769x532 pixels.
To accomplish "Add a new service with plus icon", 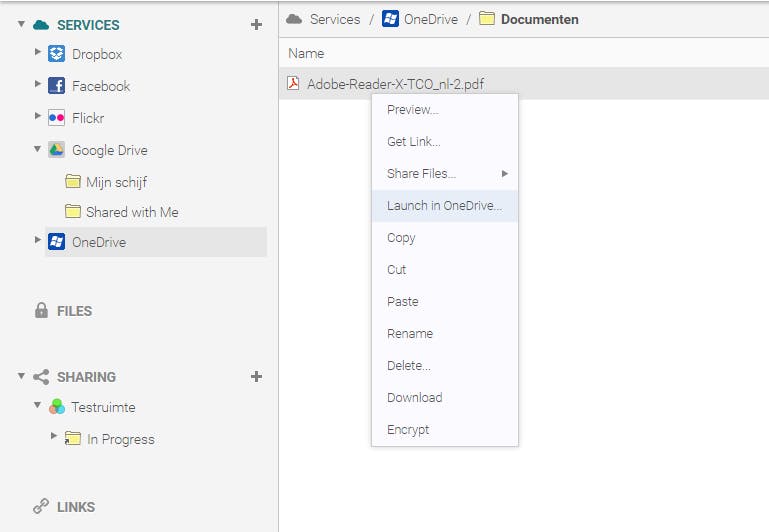I will click(256, 24).
